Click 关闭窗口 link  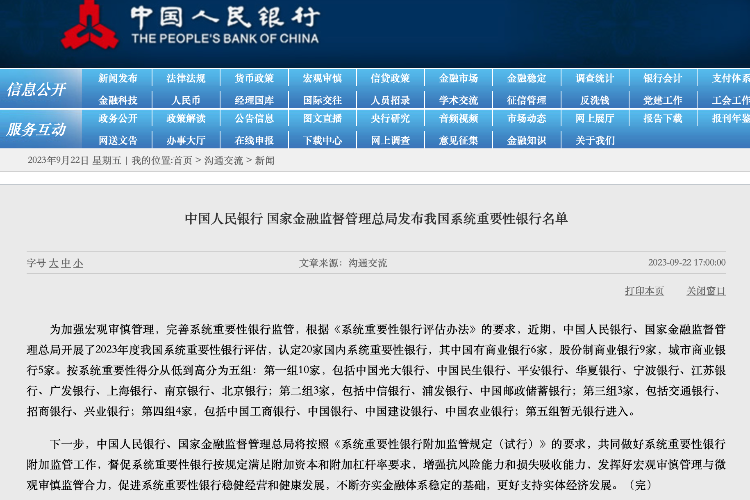706,291
